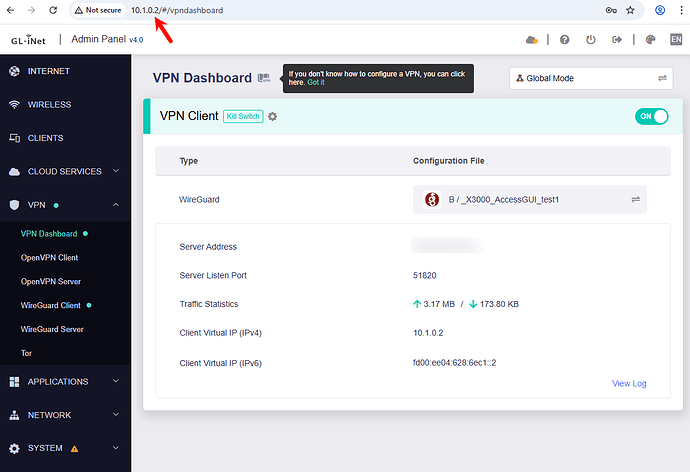Click the reboot power icon
The width and height of the screenshot is (690, 472).
tap(591, 40)
